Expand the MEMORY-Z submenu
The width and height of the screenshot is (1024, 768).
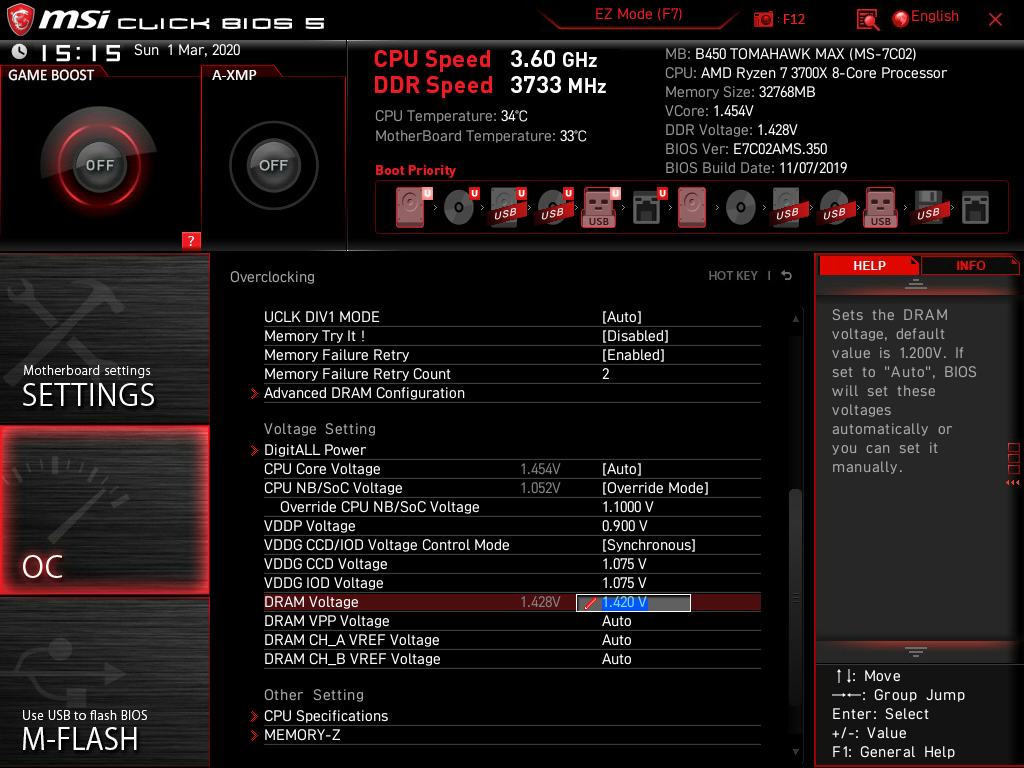tap(302, 735)
